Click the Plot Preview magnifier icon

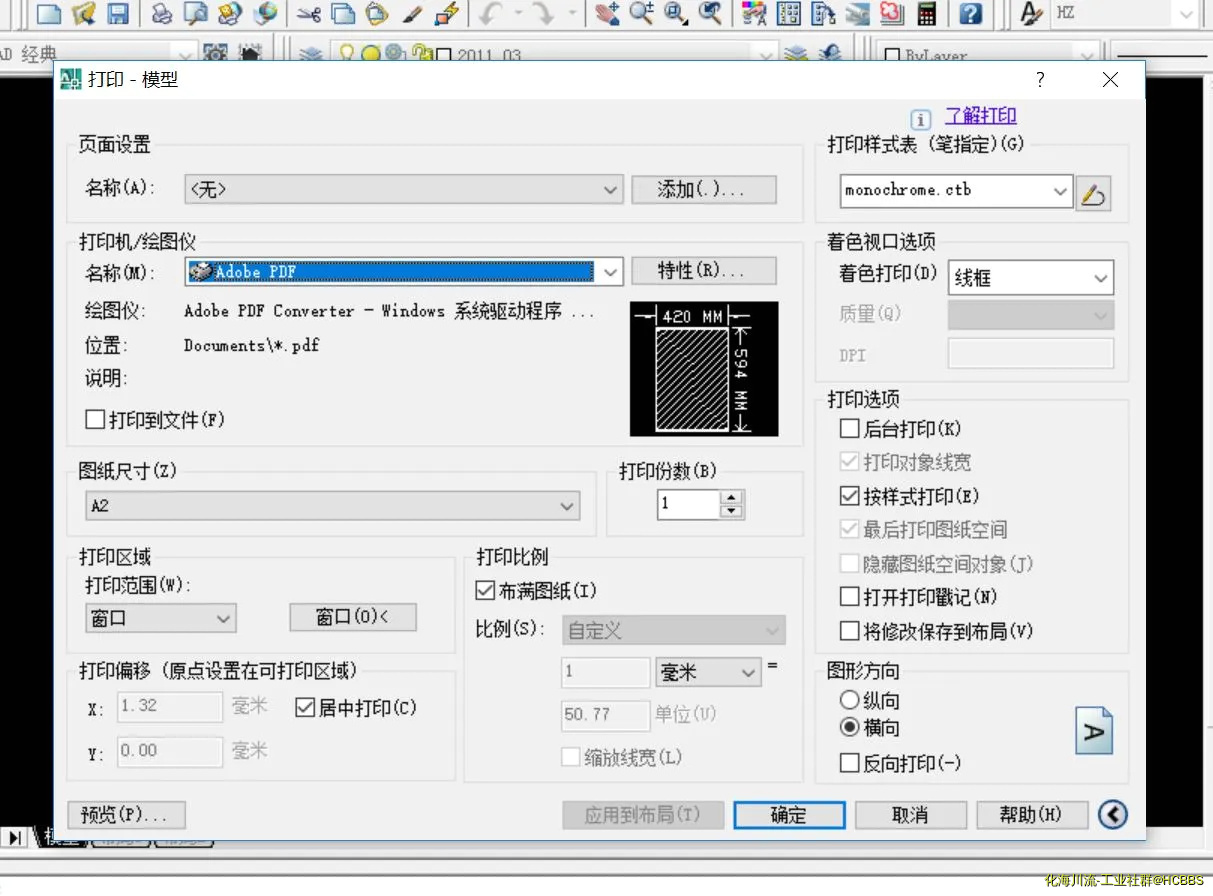point(195,14)
